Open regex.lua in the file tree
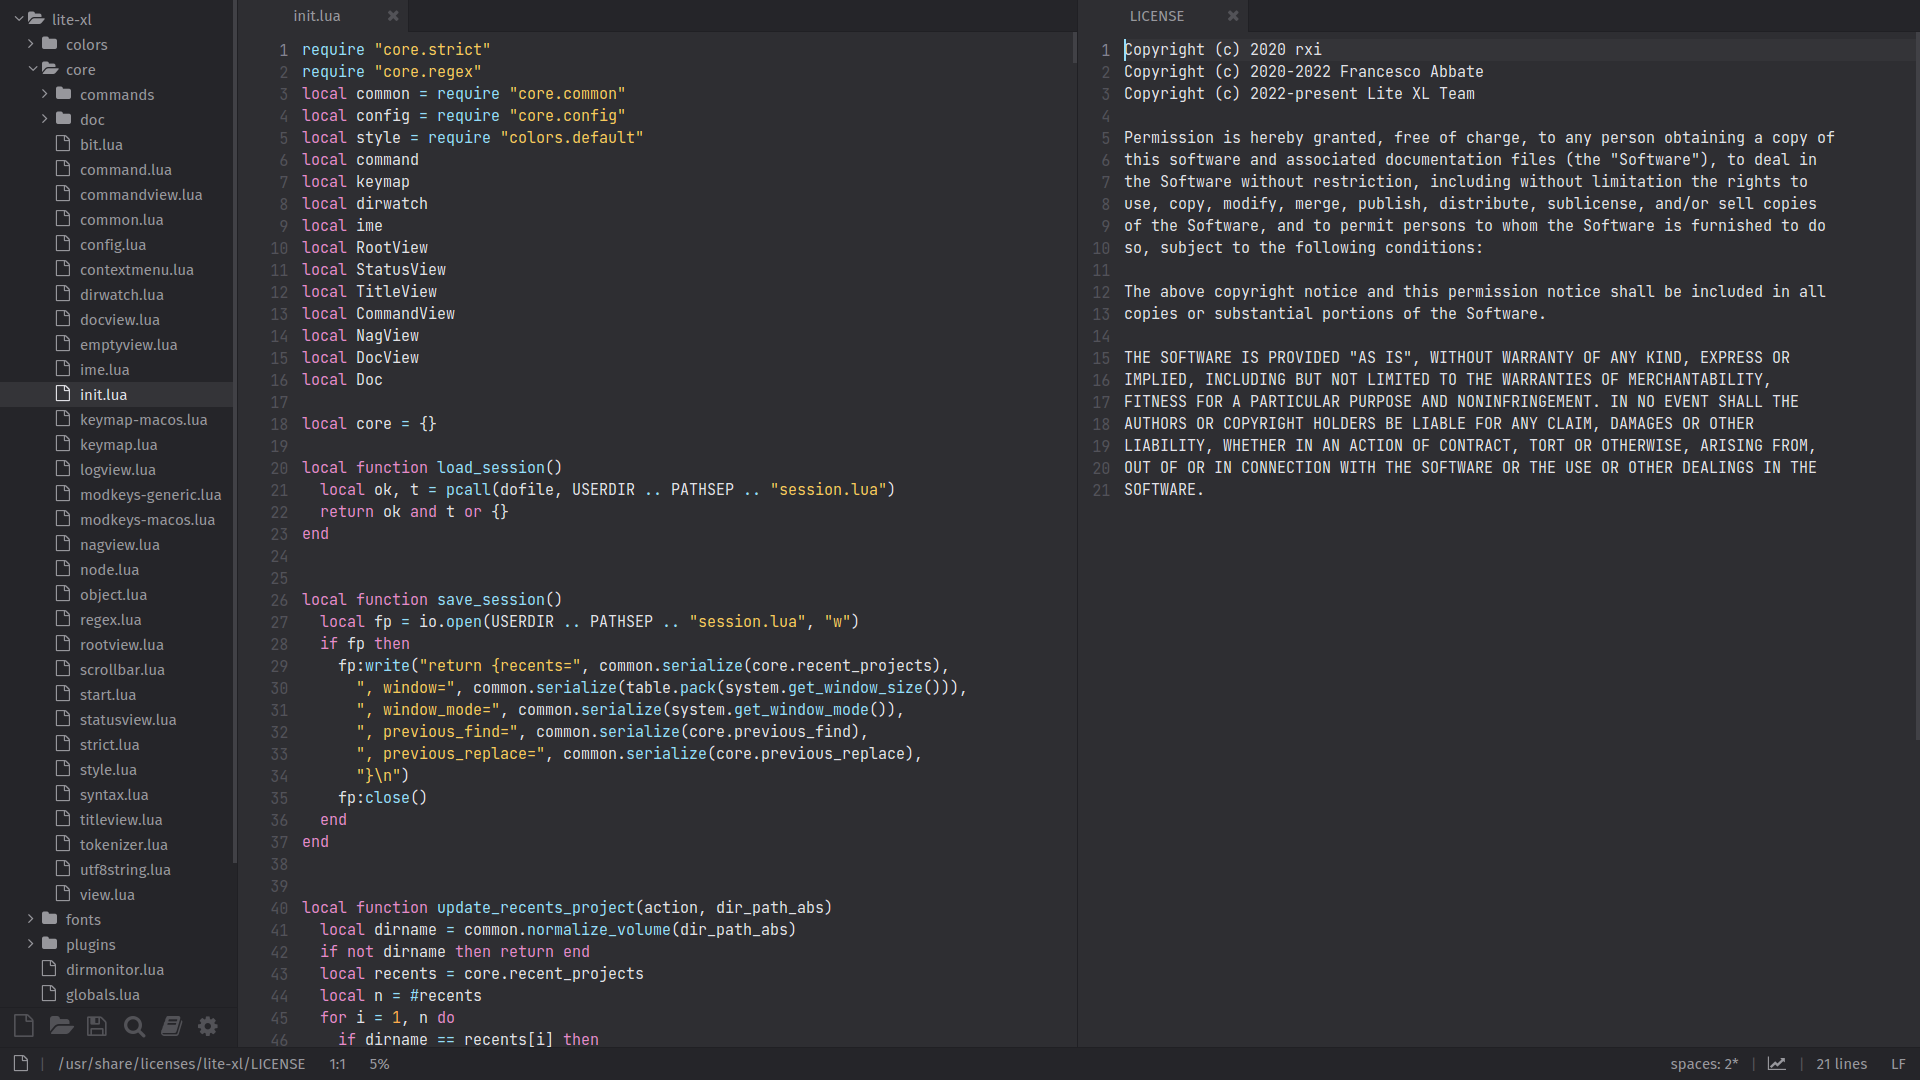Image resolution: width=1920 pixels, height=1080 pixels. coord(117,619)
